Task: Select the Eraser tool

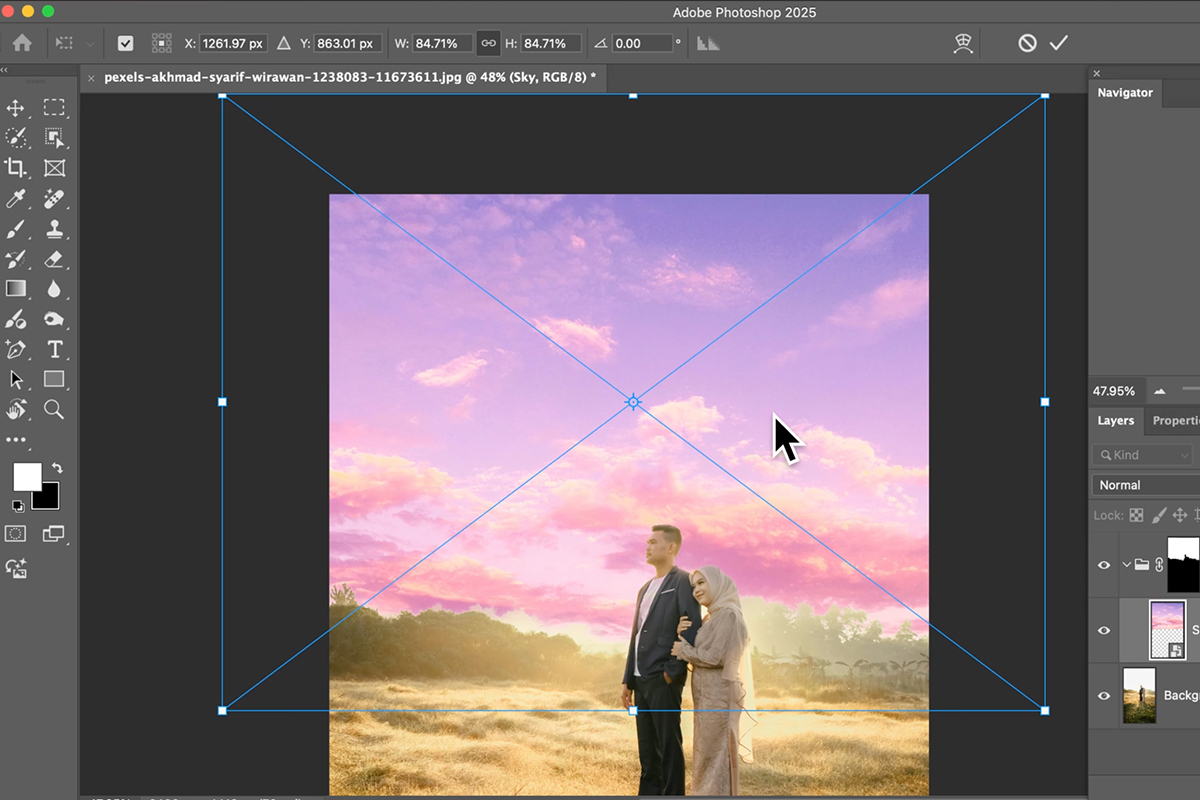Action: 54,260
